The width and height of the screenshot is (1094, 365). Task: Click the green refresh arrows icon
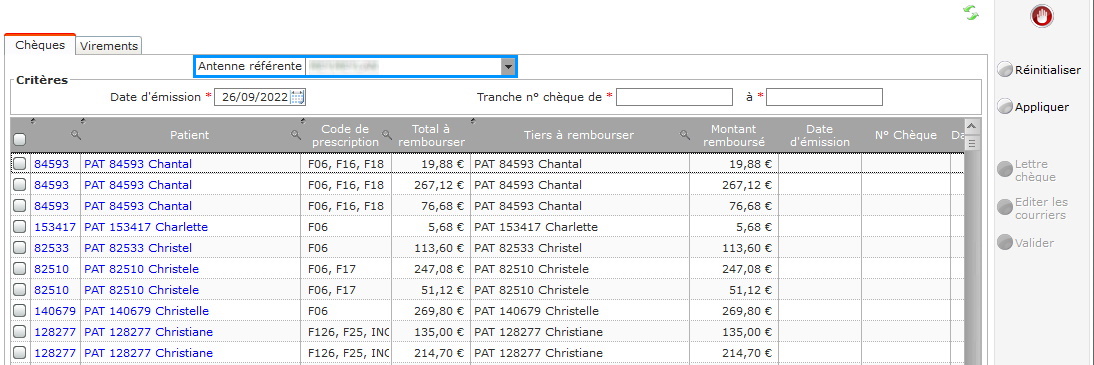click(971, 13)
